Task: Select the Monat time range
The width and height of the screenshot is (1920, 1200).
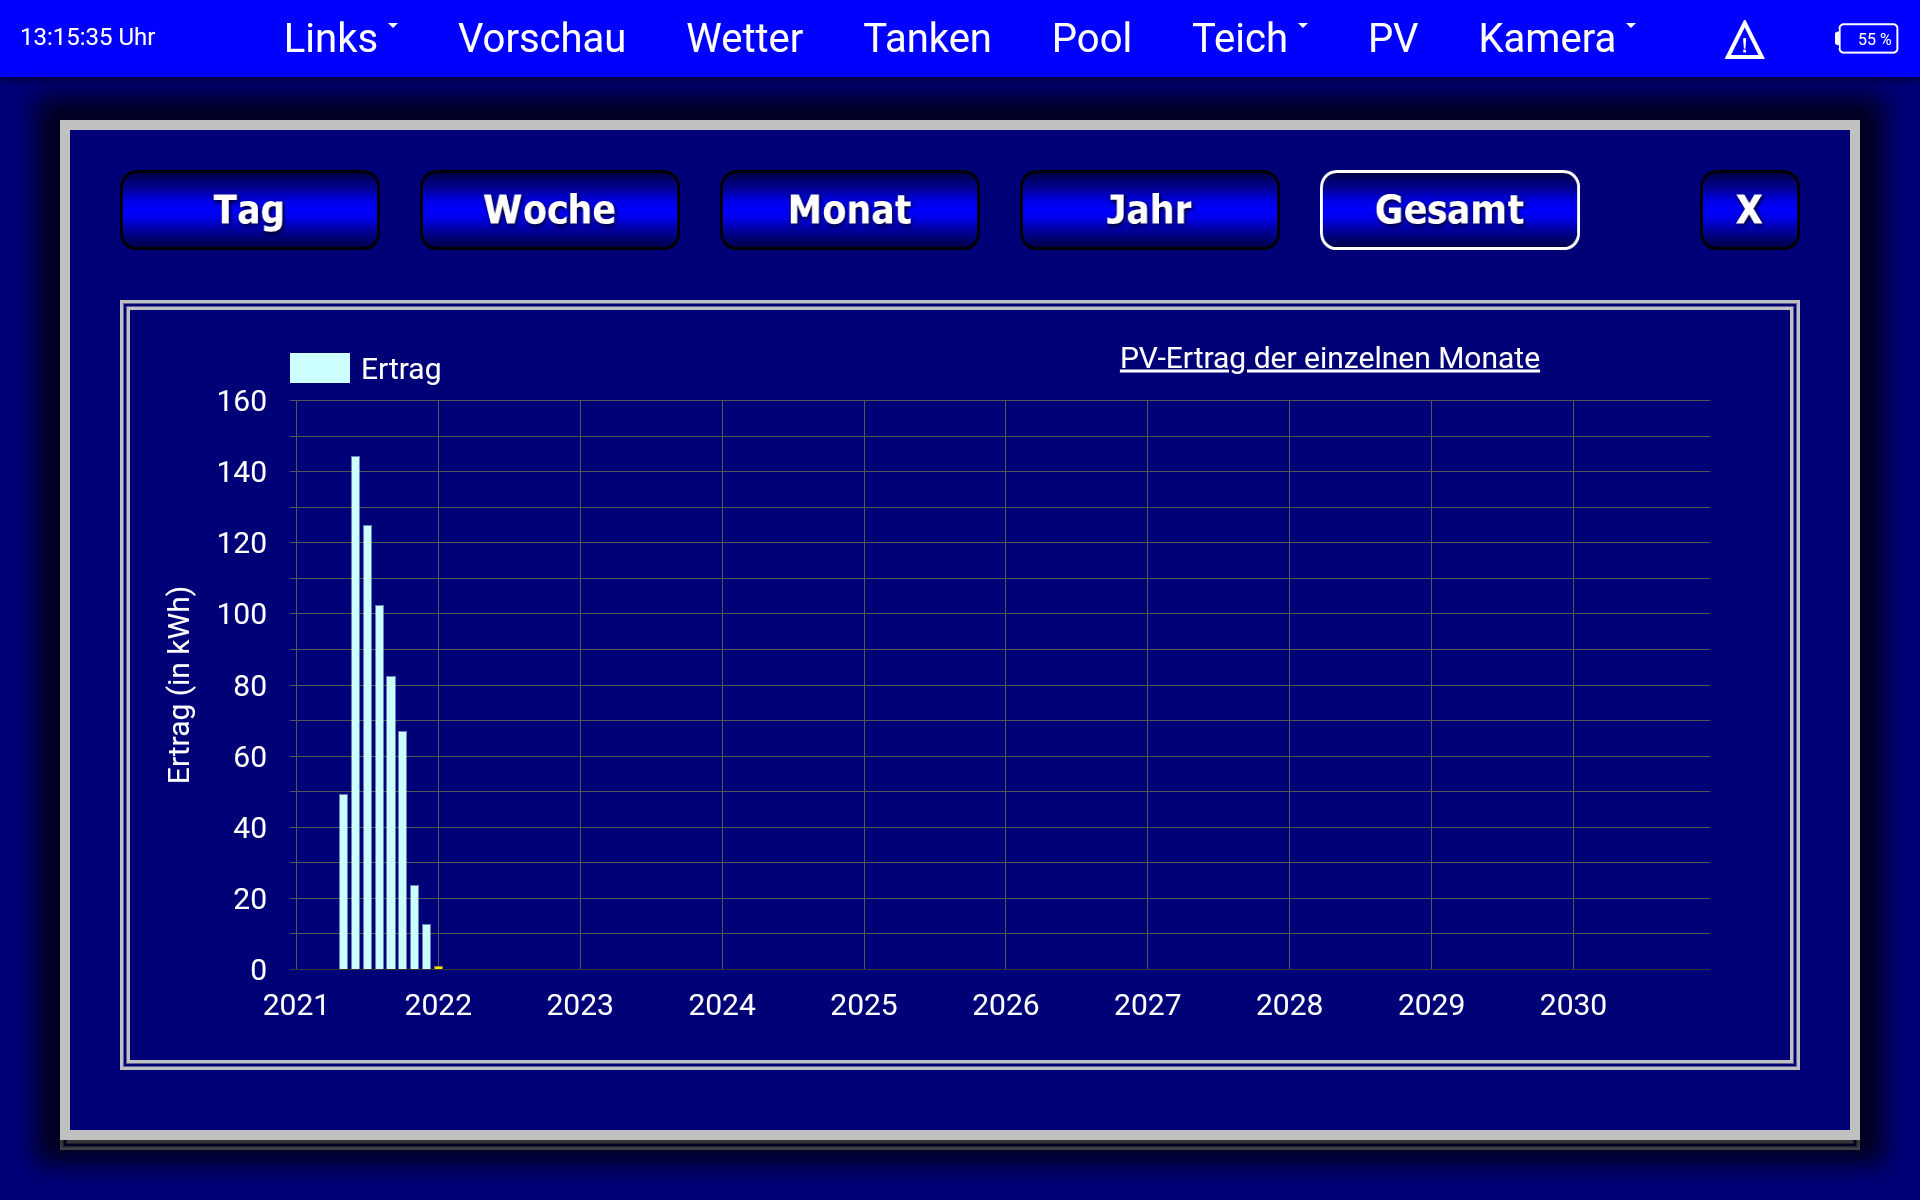Action: click(x=849, y=210)
